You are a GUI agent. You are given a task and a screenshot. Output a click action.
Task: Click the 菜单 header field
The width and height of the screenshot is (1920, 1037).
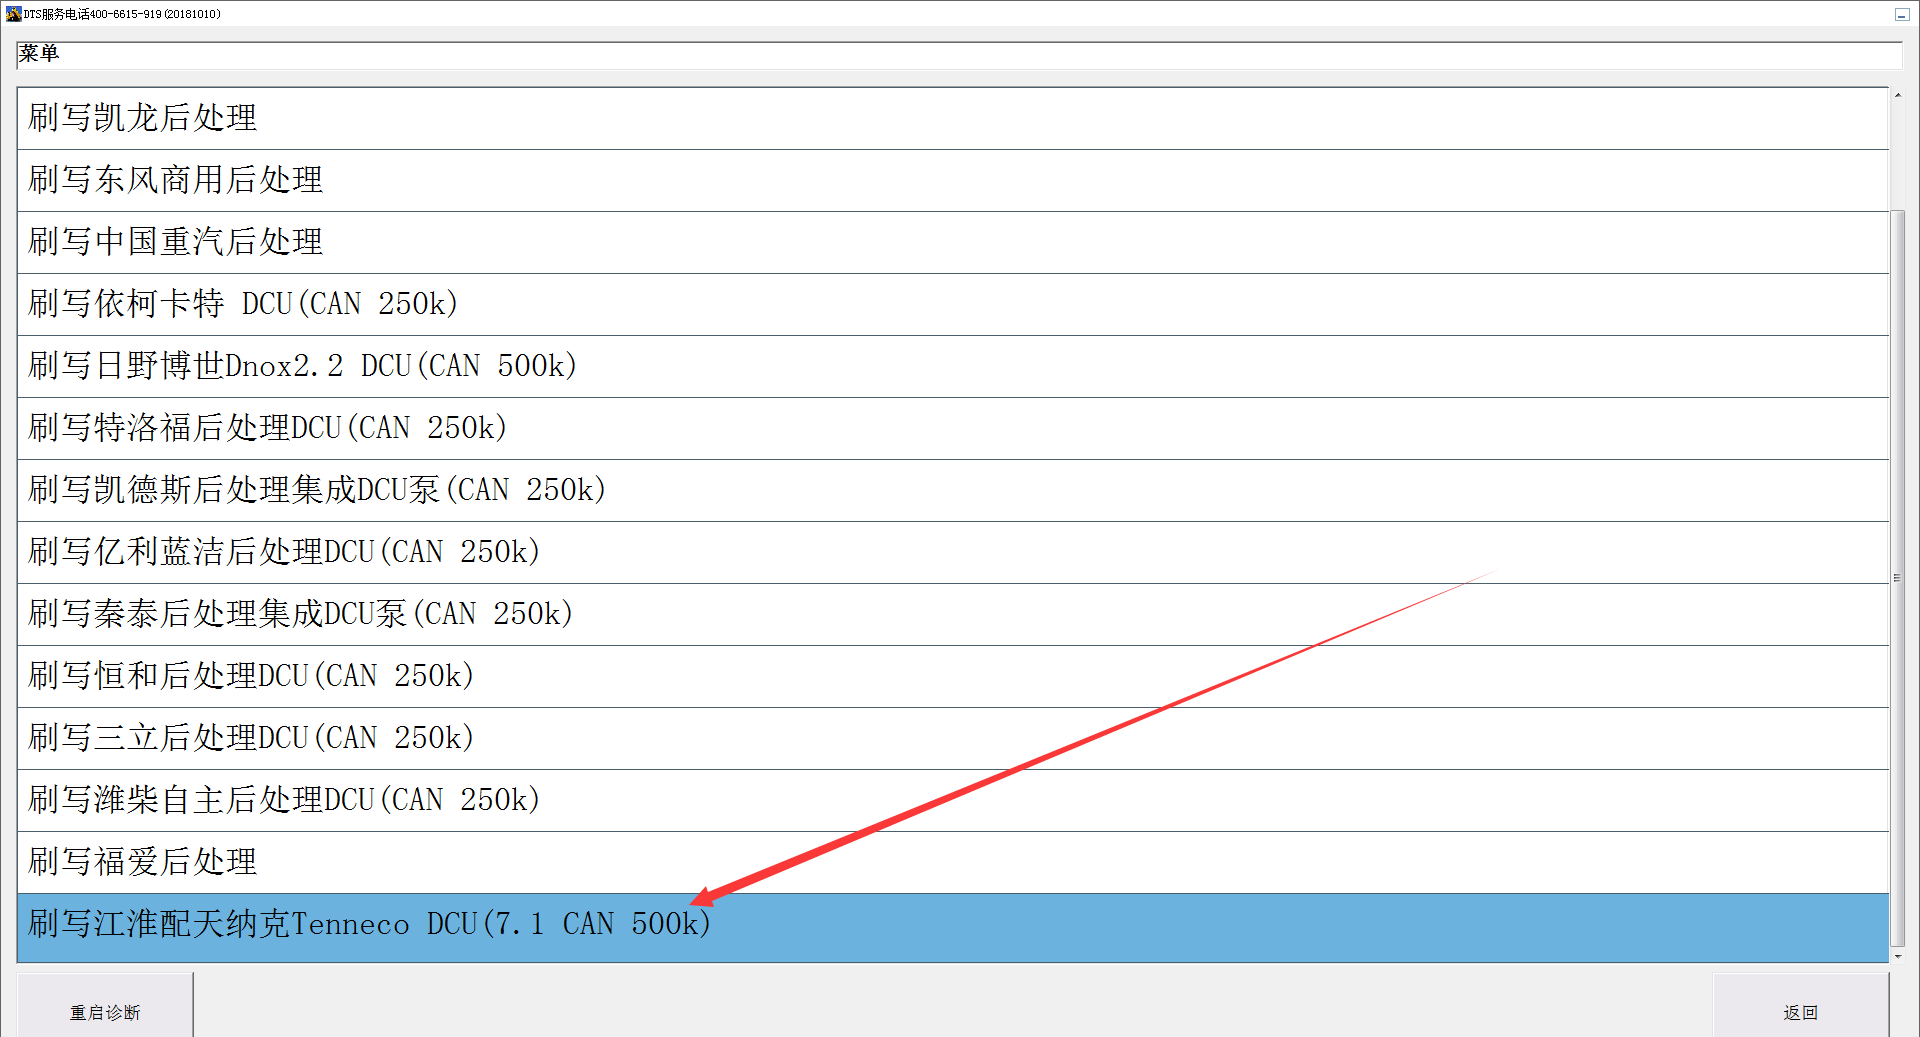pyautogui.click(x=959, y=55)
